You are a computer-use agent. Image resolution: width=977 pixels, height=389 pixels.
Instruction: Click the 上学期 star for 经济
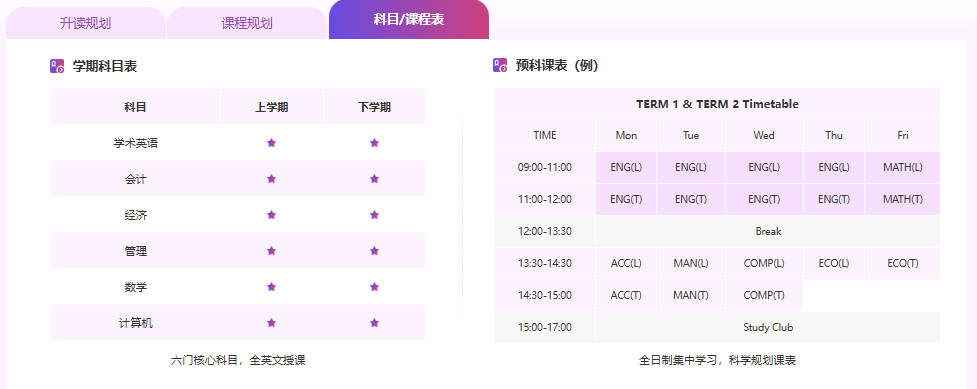tap(271, 215)
